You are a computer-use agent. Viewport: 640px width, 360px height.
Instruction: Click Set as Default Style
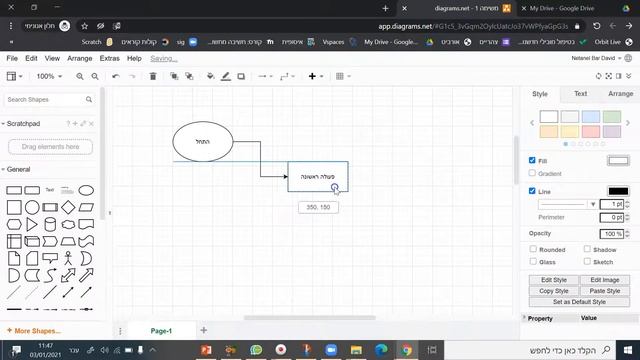click(579, 302)
